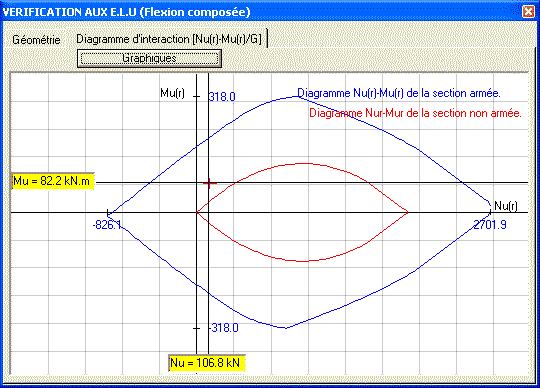Screen dimensions: 540x388
Task: Switch to the Géométrie tab
Action: [x=36, y=40]
